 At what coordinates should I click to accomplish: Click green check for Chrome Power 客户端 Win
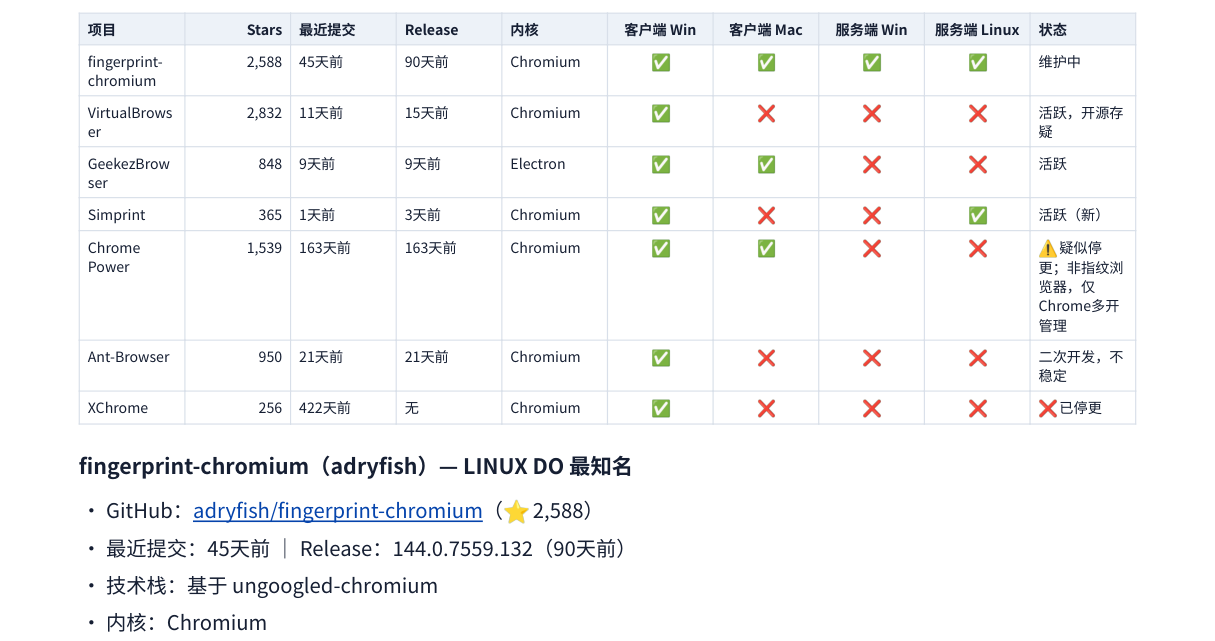pyautogui.click(x=661, y=249)
